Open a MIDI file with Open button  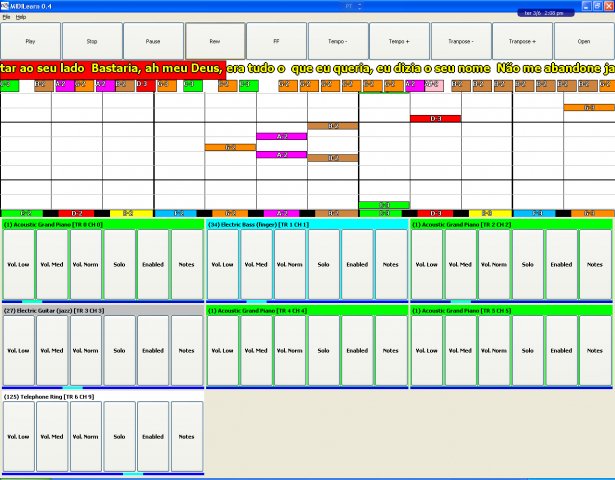pos(584,41)
